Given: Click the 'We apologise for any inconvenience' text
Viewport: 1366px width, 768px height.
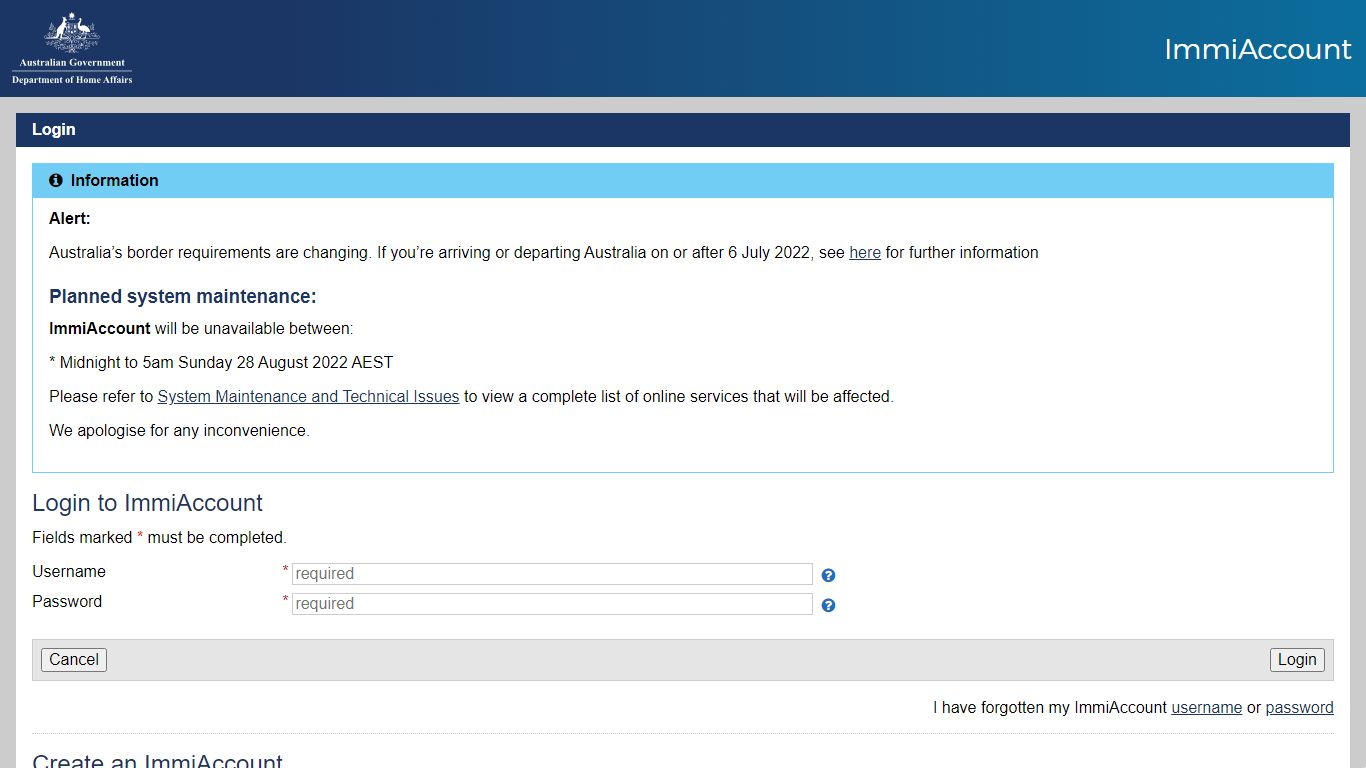Looking at the screenshot, I should tap(179, 431).
